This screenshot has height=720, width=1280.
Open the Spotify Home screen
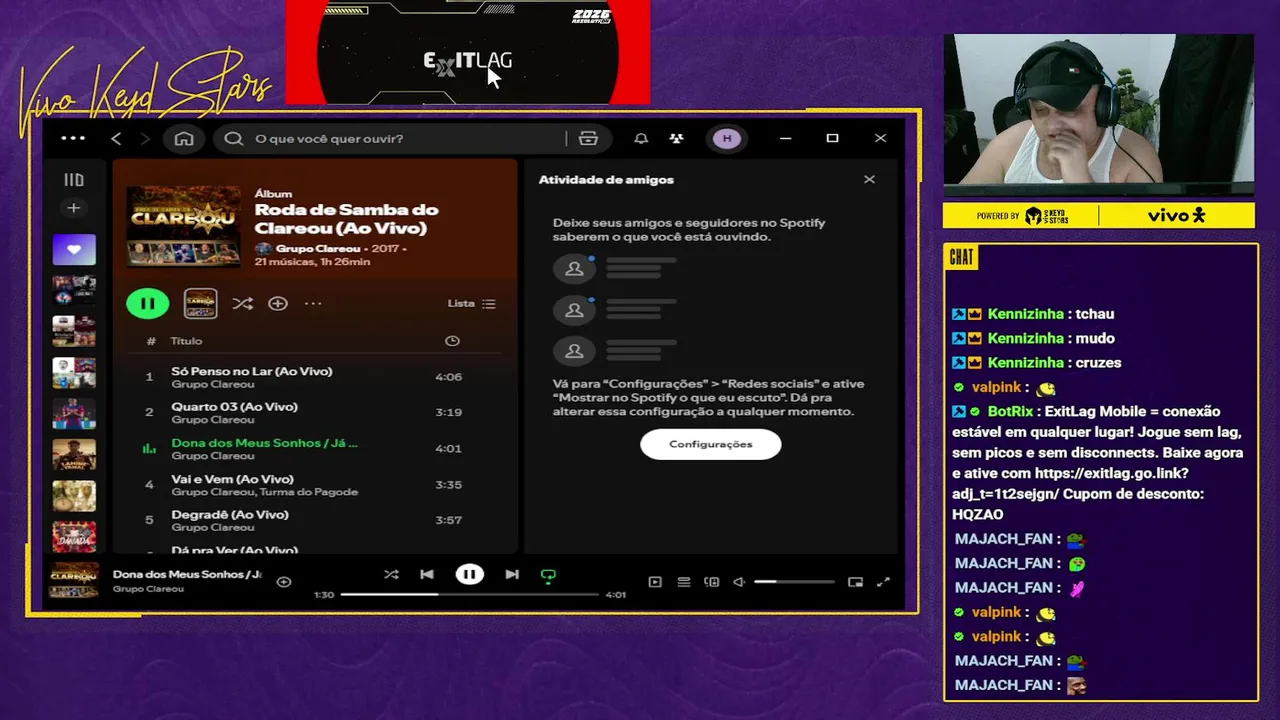pyautogui.click(x=184, y=138)
